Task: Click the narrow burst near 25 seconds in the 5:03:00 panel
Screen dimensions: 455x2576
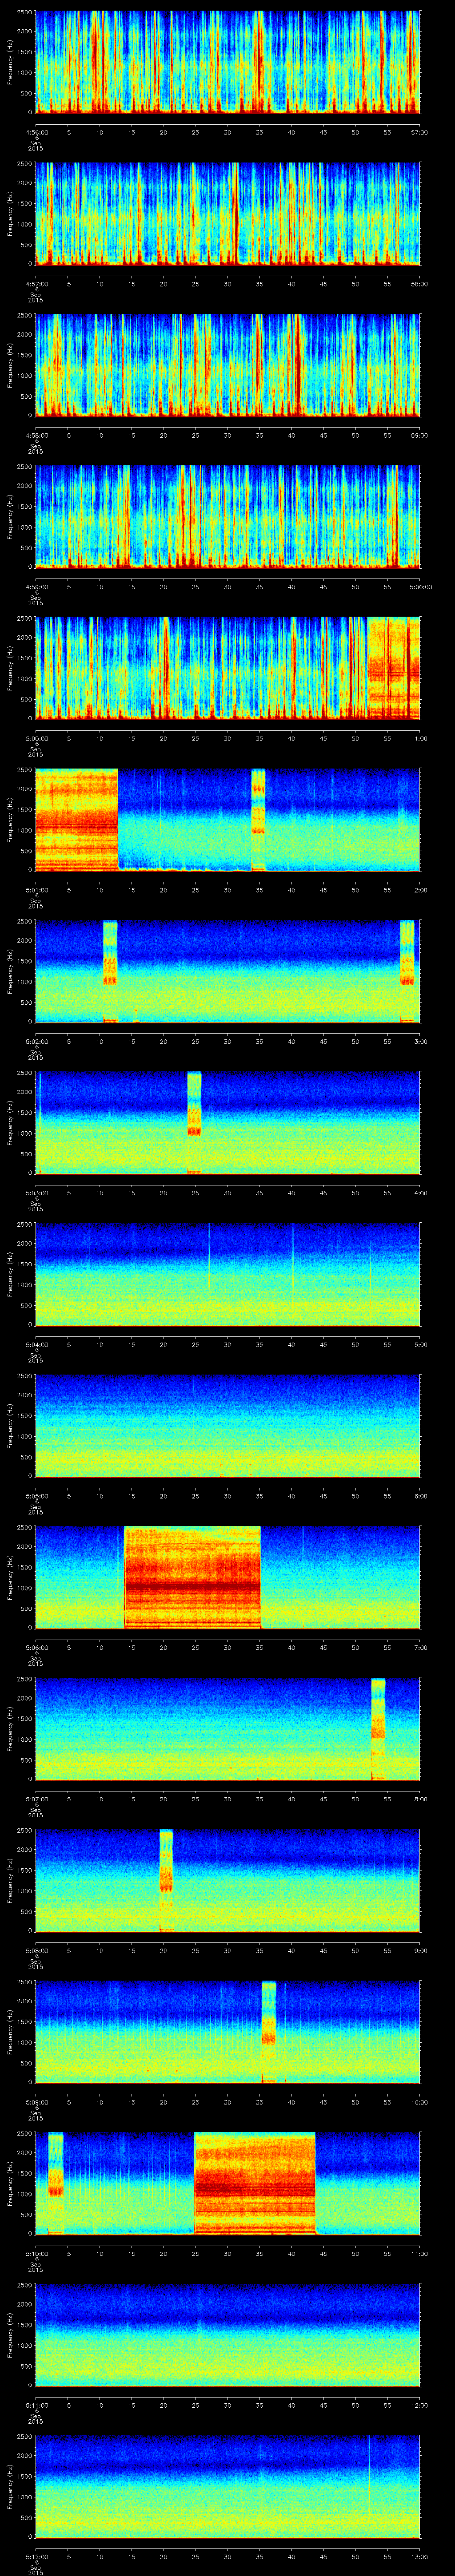Action: tap(194, 1121)
